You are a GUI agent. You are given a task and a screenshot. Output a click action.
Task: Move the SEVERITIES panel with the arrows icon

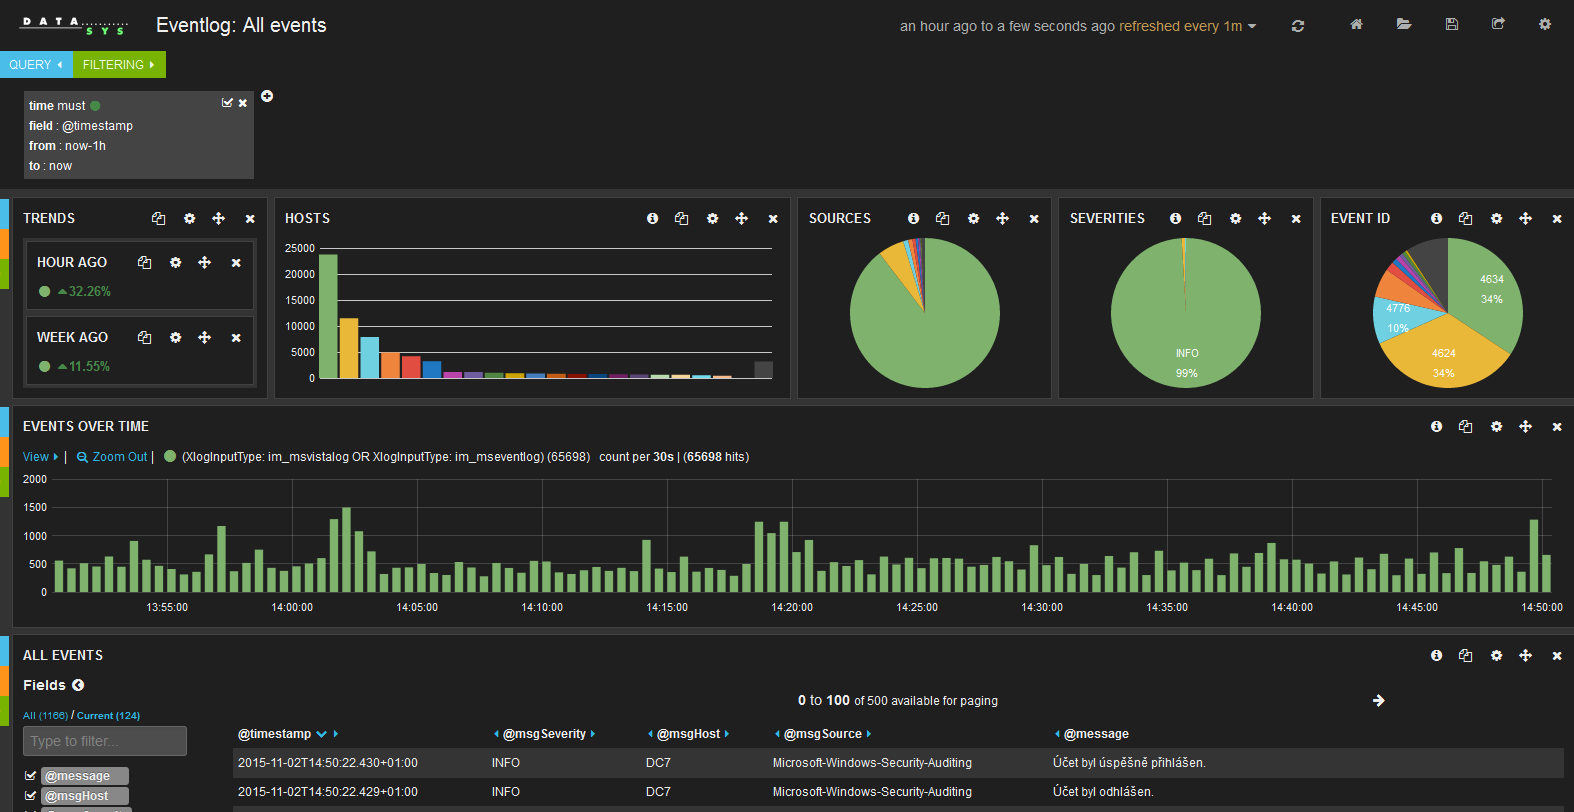point(1264,218)
